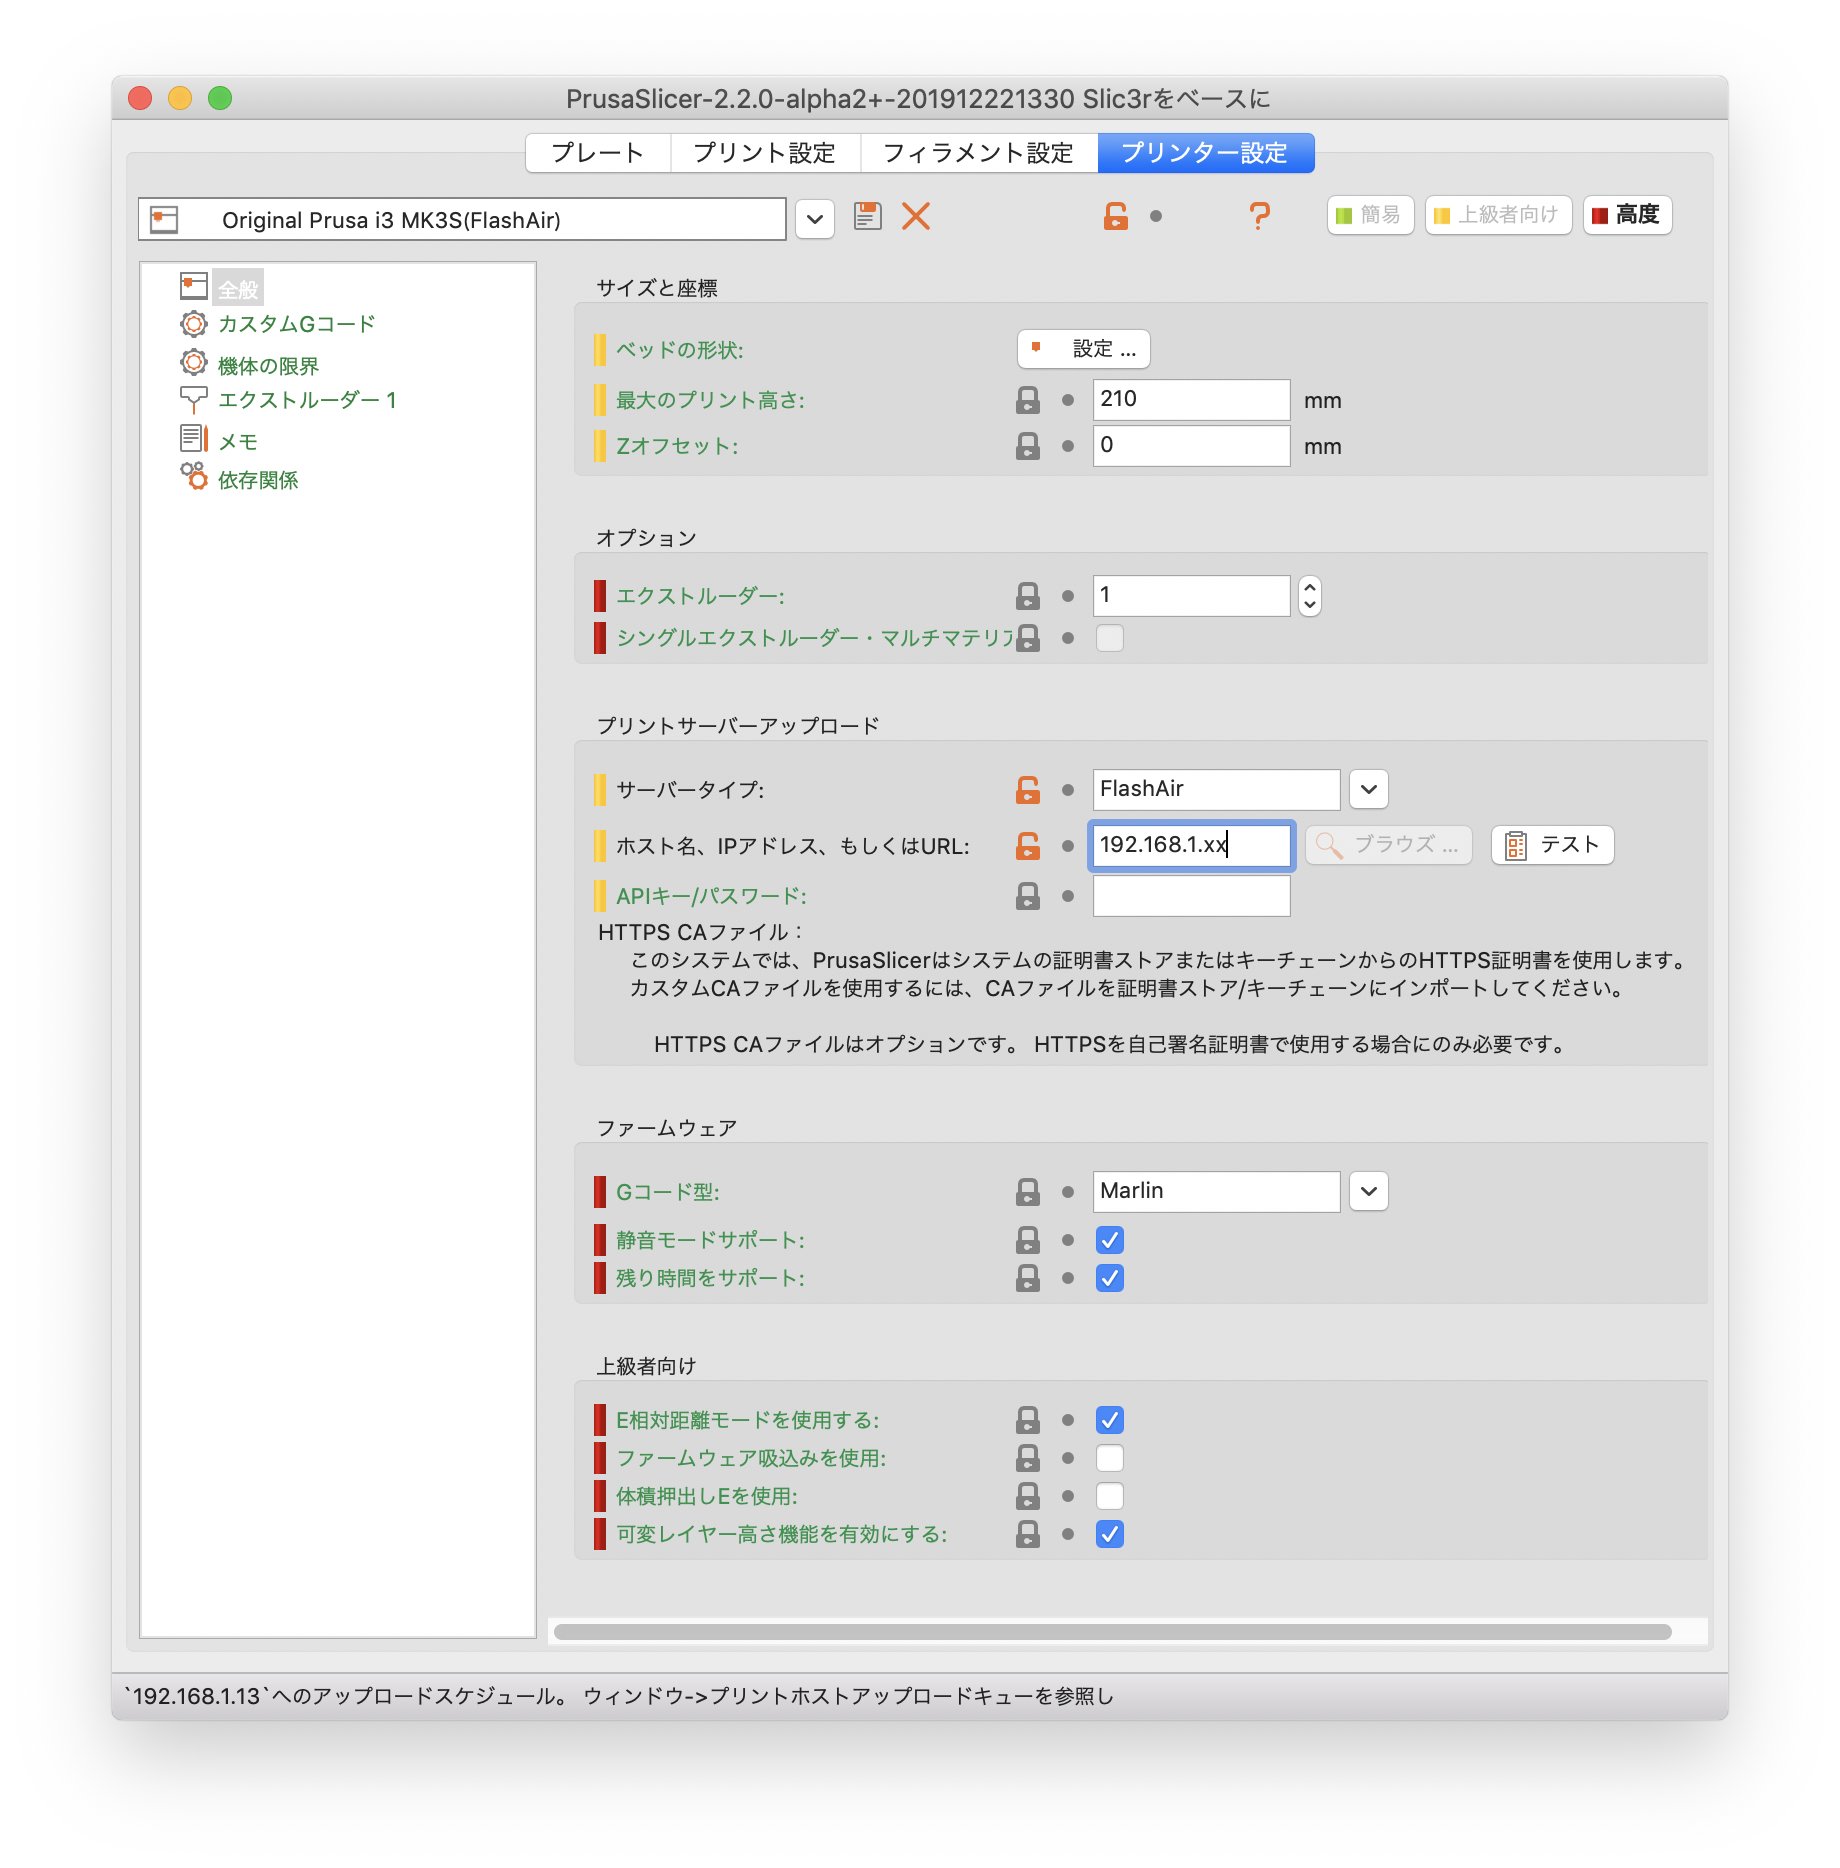Open the printer preset dropdown arrow
This screenshot has width=1840, height=1868.
(815, 219)
